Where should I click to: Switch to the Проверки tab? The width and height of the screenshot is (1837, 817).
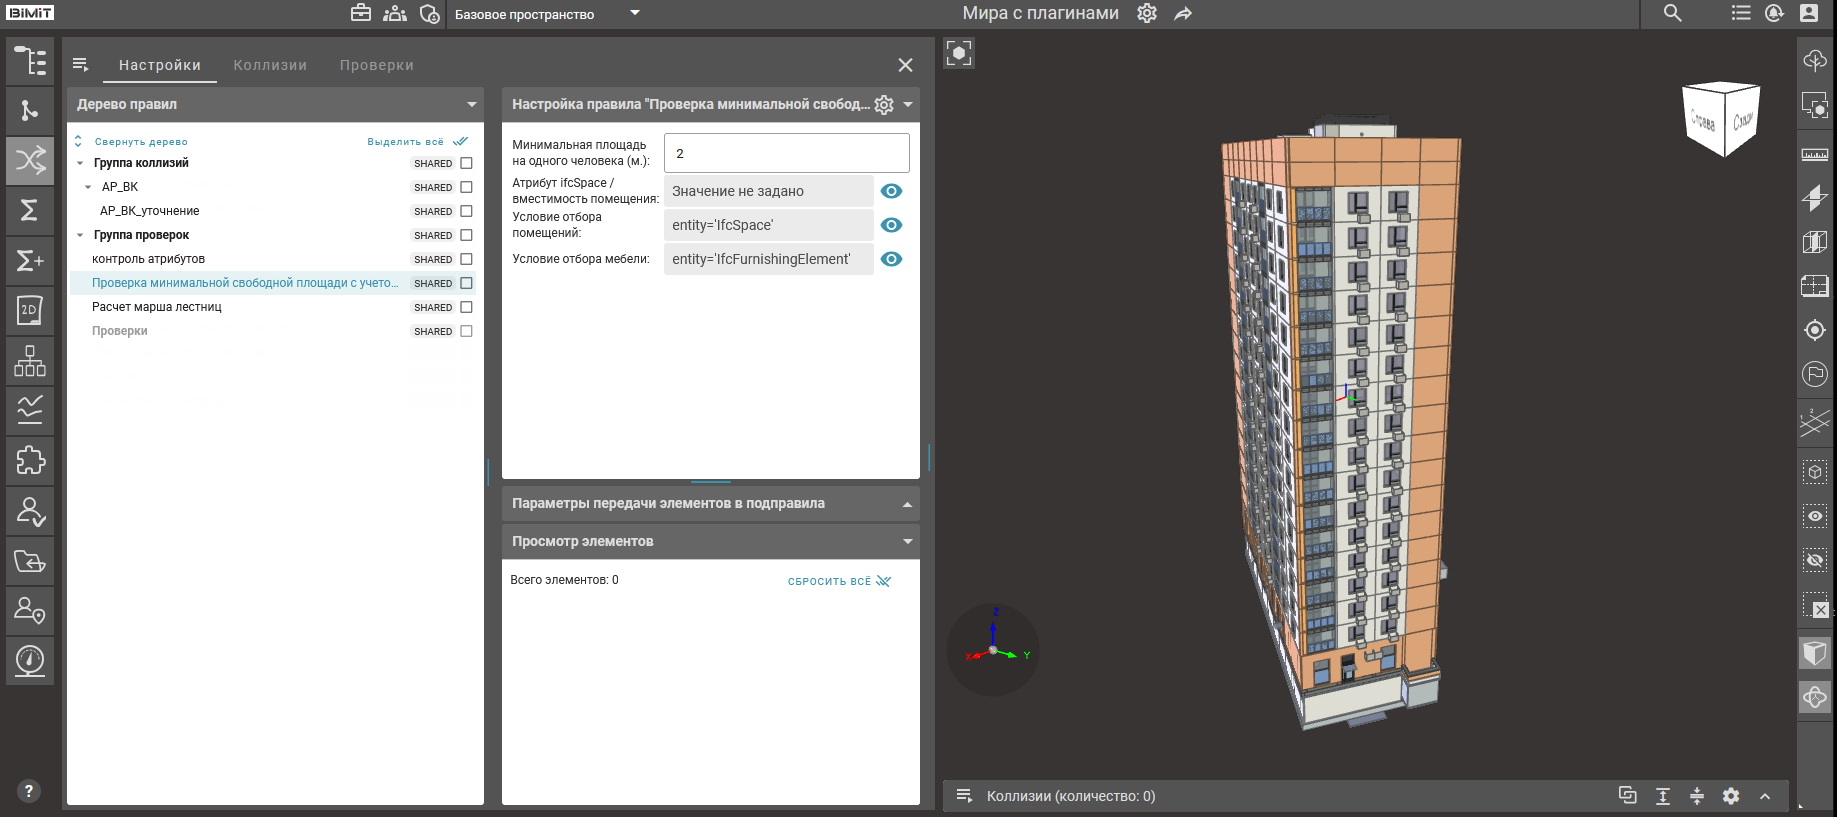(376, 65)
